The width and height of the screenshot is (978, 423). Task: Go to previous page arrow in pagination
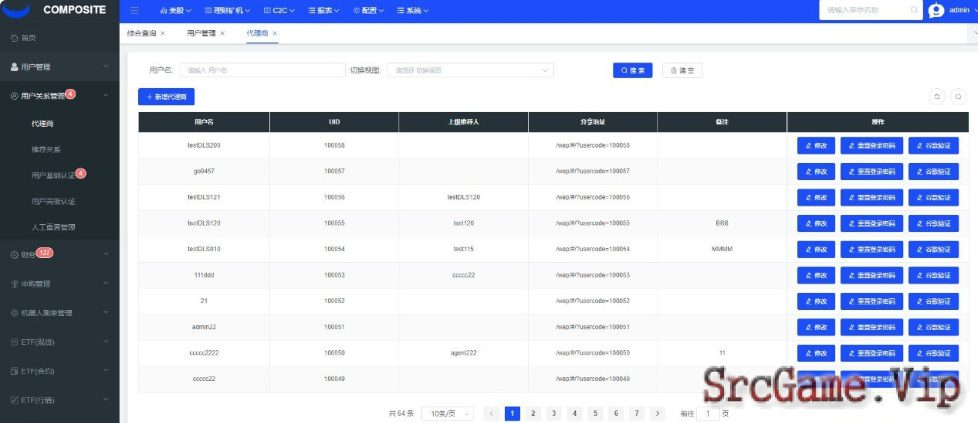click(x=491, y=413)
